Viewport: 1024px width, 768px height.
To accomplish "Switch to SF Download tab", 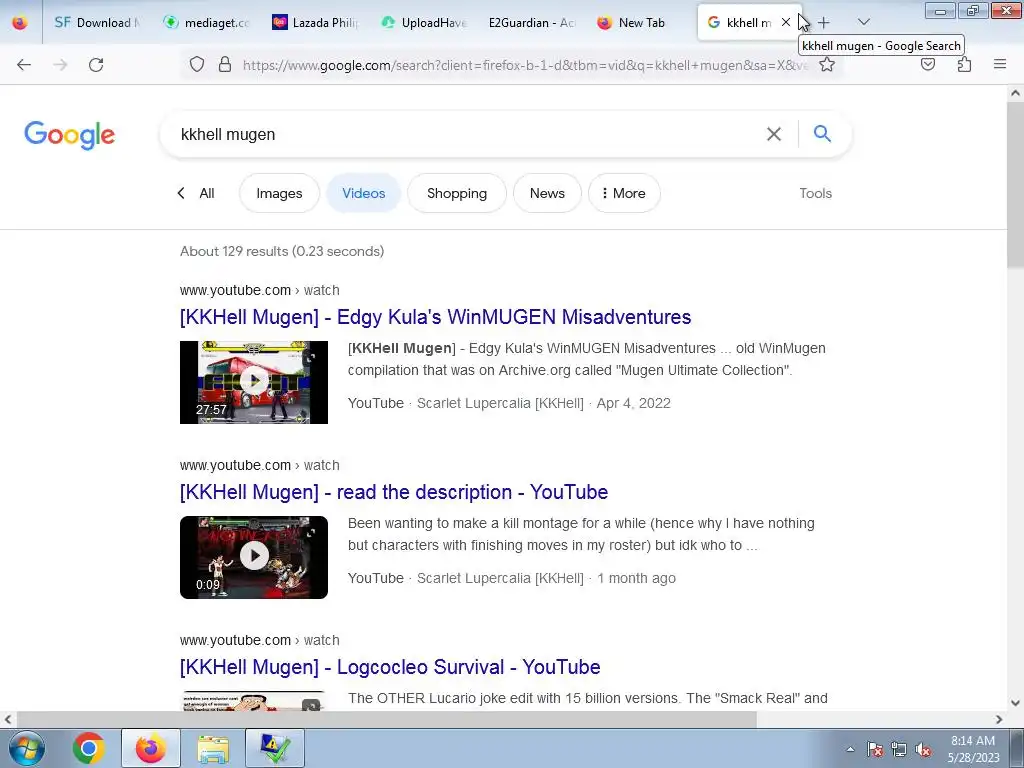I will pyautogui.click(x=97, y=22).
